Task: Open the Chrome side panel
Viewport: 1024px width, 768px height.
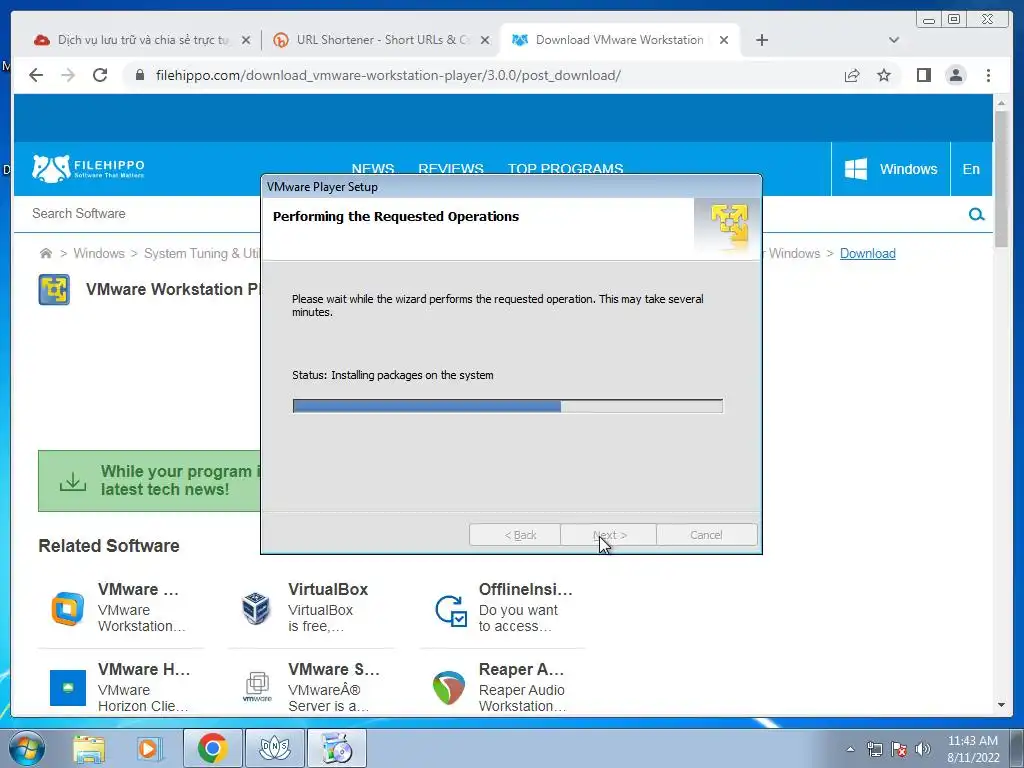Action: pyautogui.click(x=923, y=75)
